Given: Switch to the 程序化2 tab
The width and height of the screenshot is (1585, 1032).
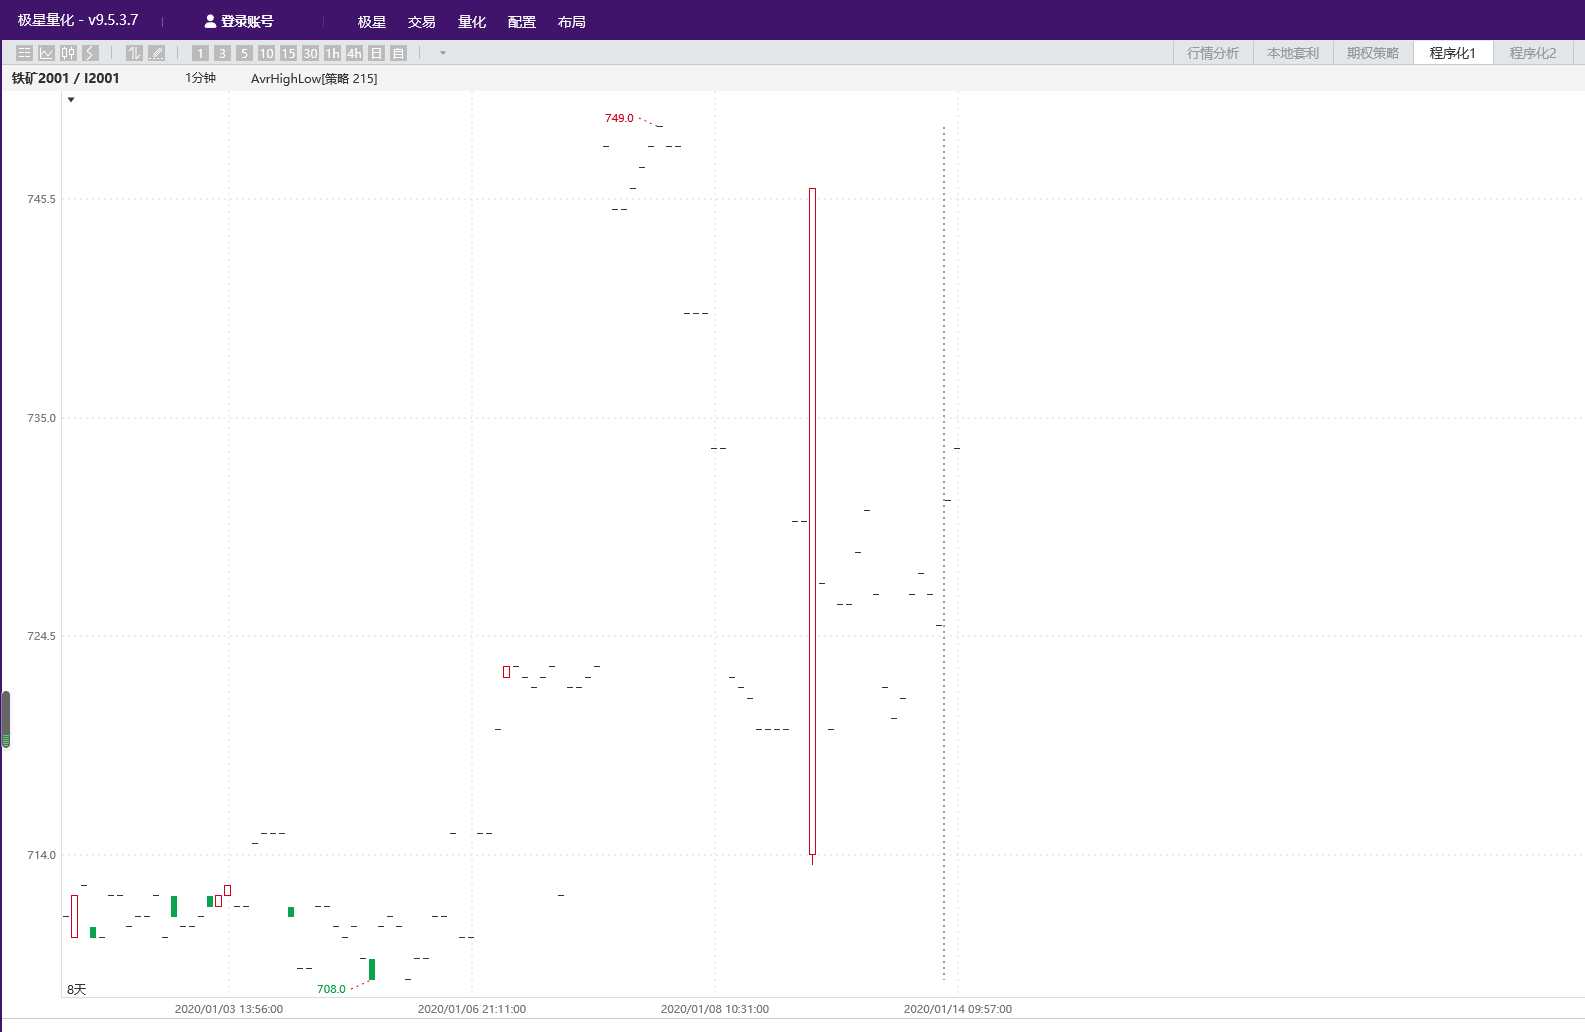Looking at the screenshot, I should 1533,53.
